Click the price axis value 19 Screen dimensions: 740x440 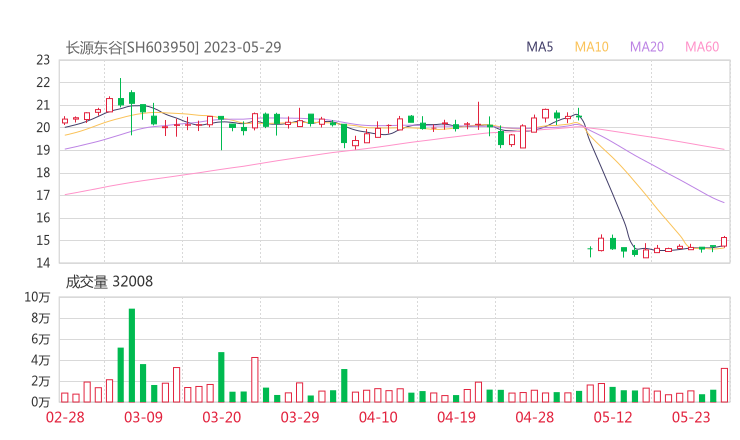tap(43, 150)
